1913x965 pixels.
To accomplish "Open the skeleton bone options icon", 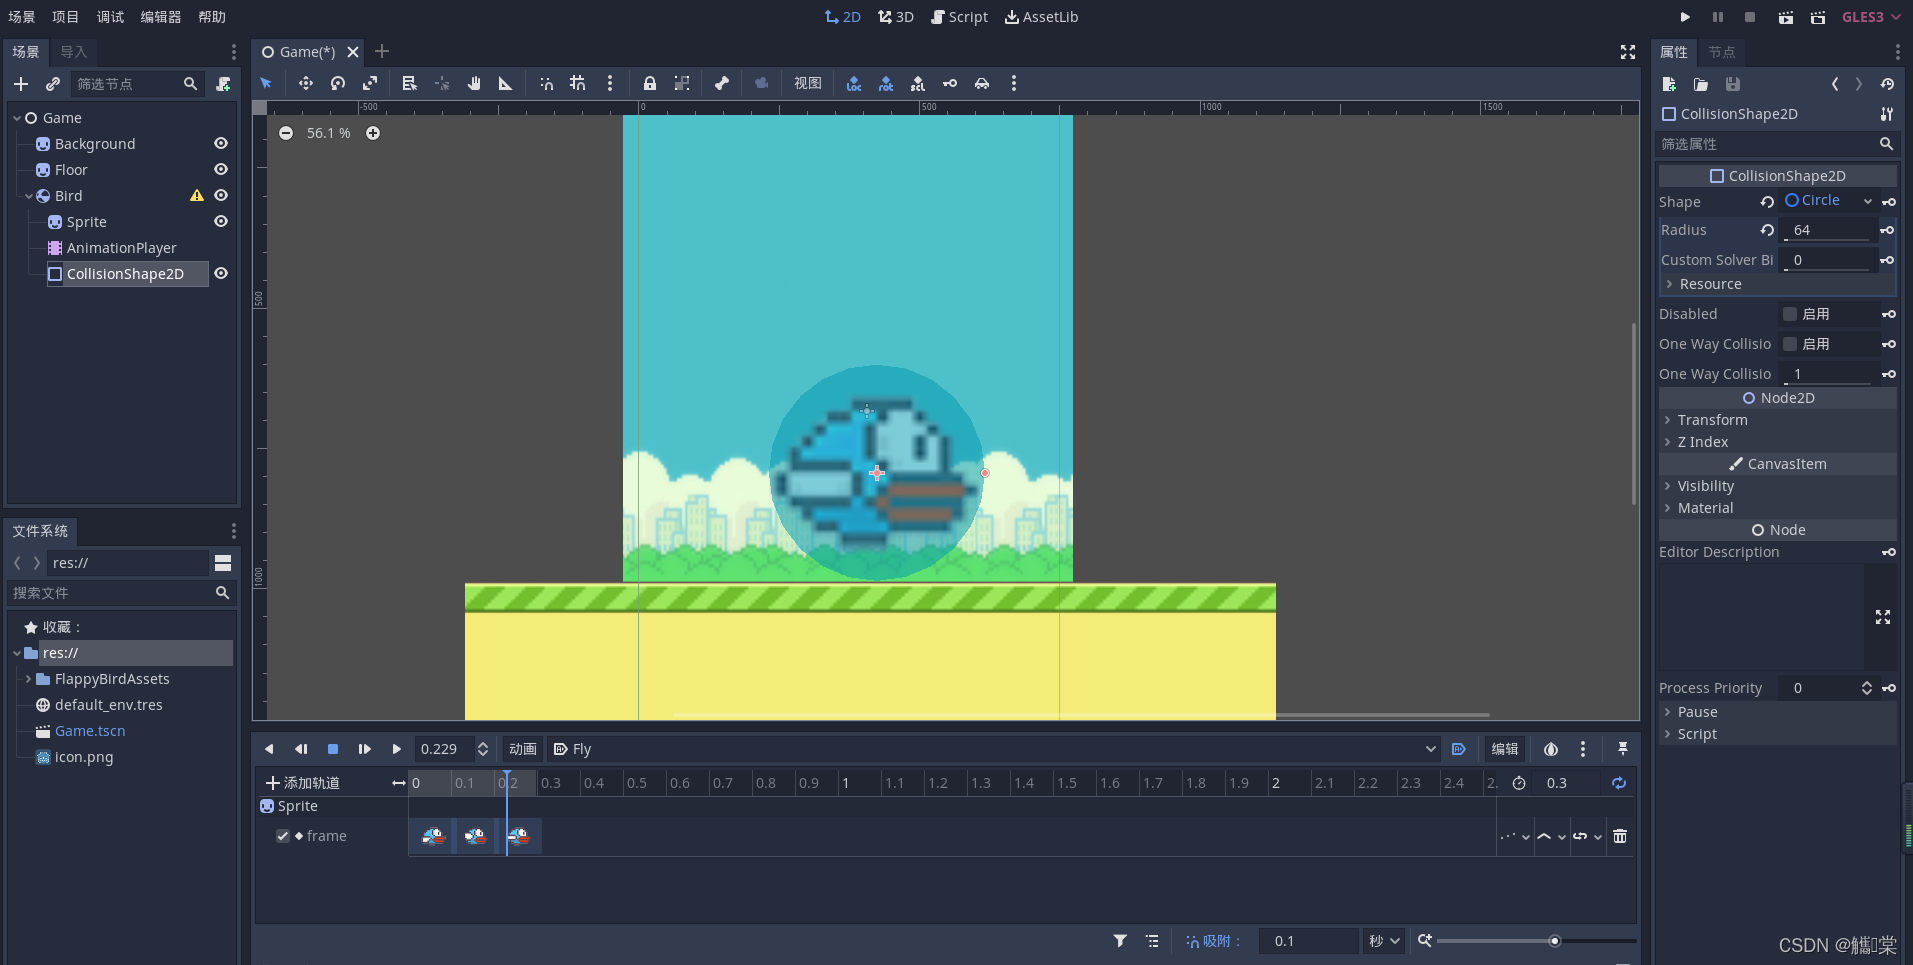I will (x=722, y=84).
